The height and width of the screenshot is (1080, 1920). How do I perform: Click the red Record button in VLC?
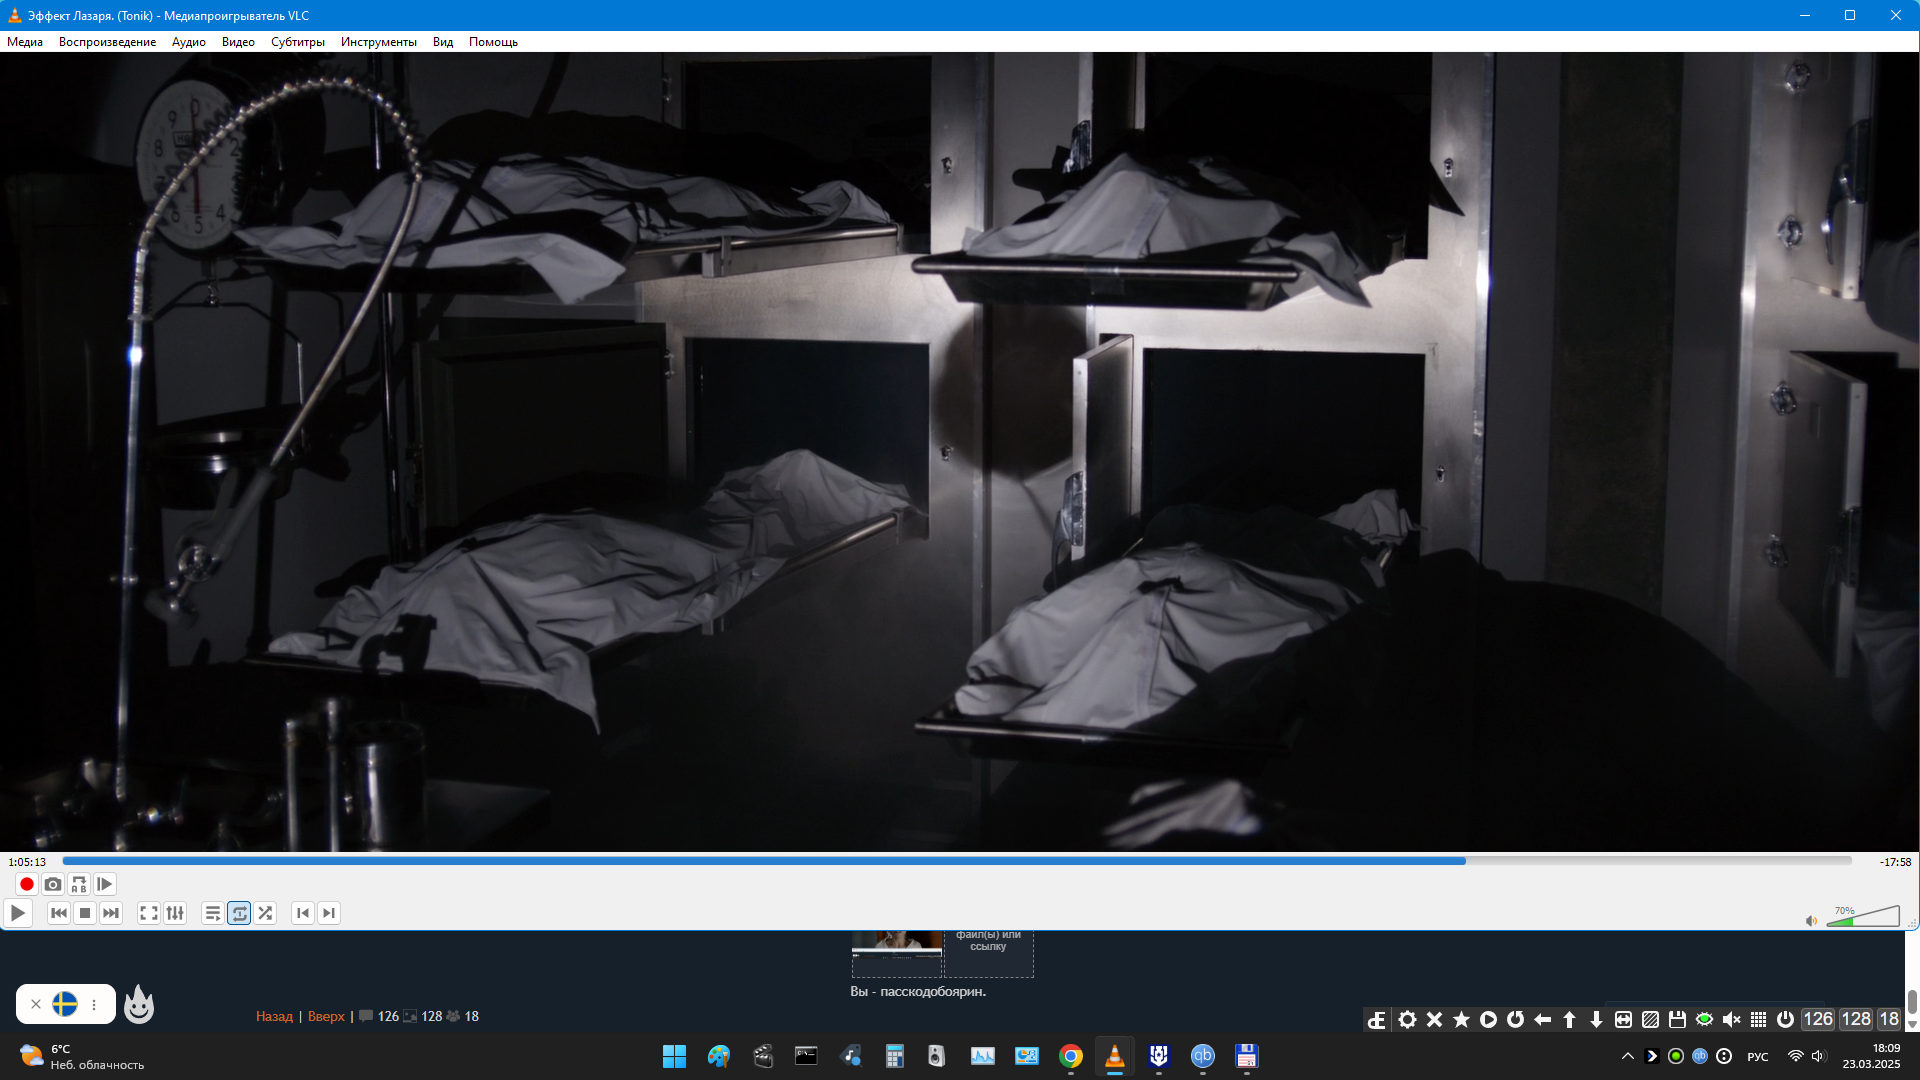[27, 884]
